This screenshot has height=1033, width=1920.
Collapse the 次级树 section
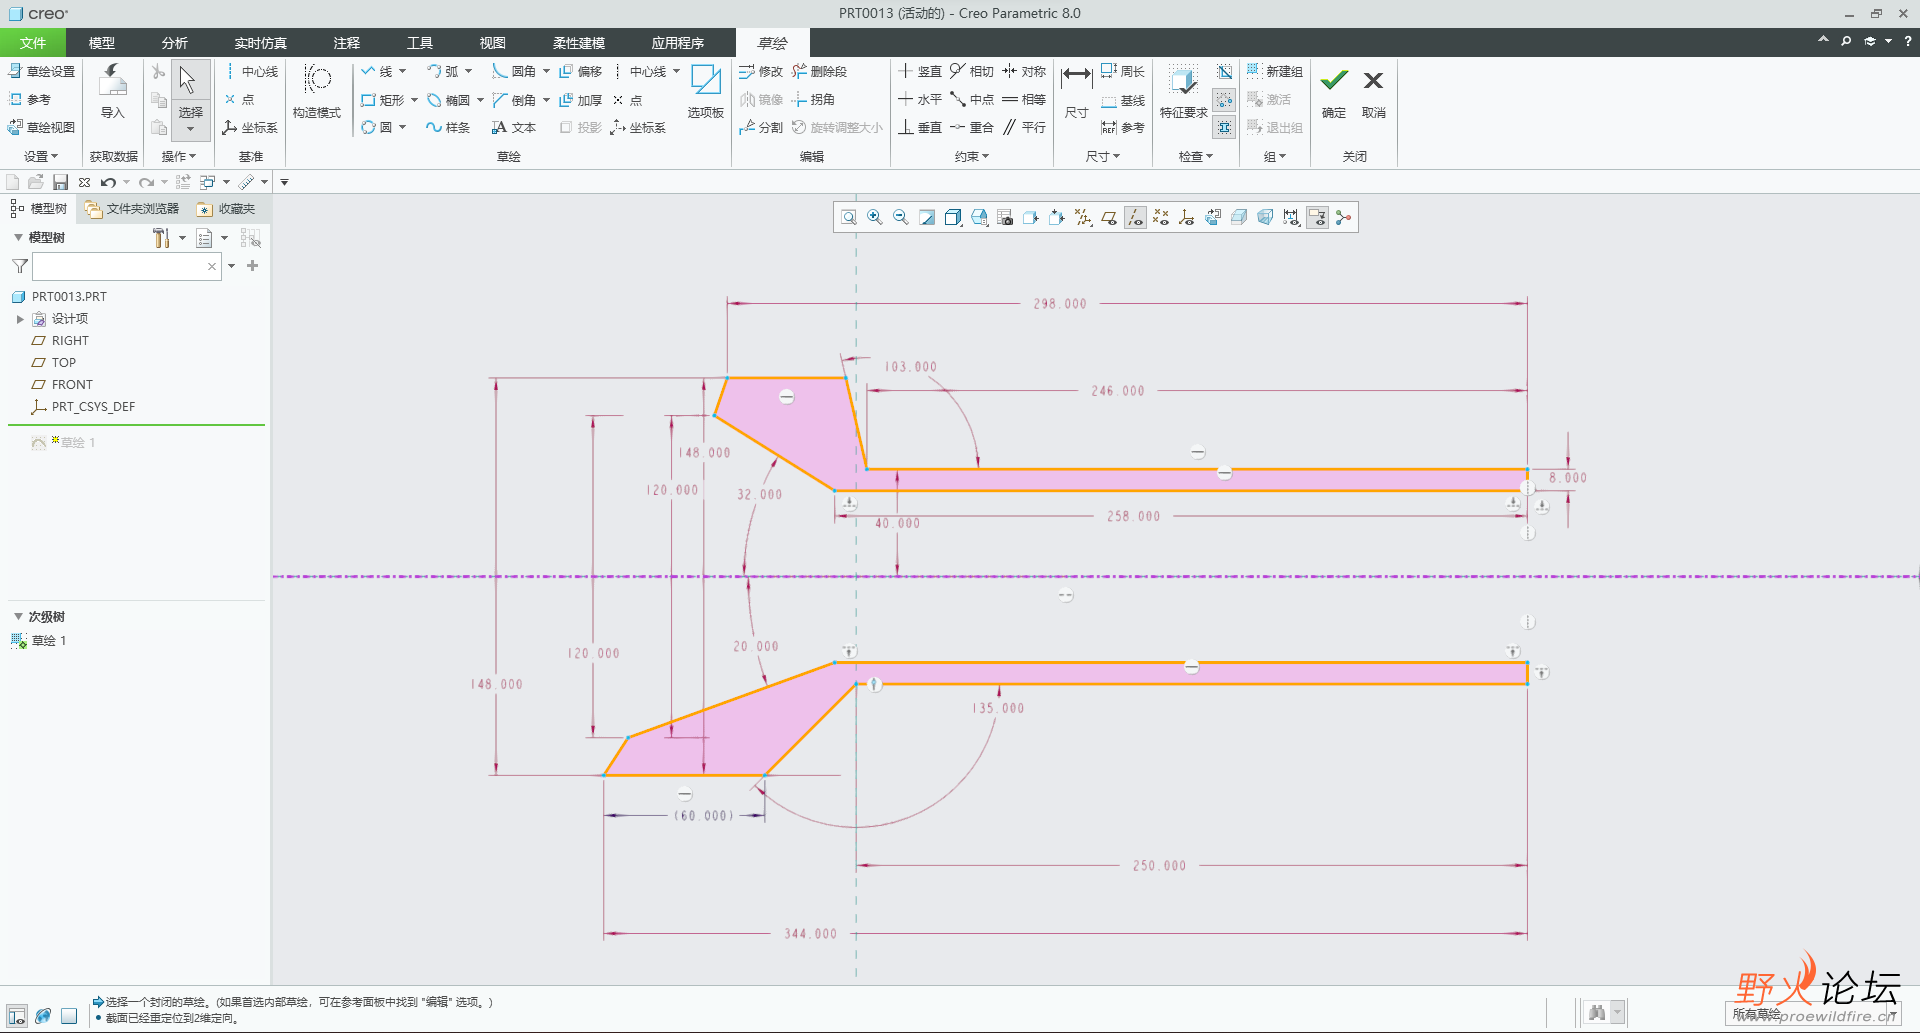pyautogui.click(x=18, y=617)
